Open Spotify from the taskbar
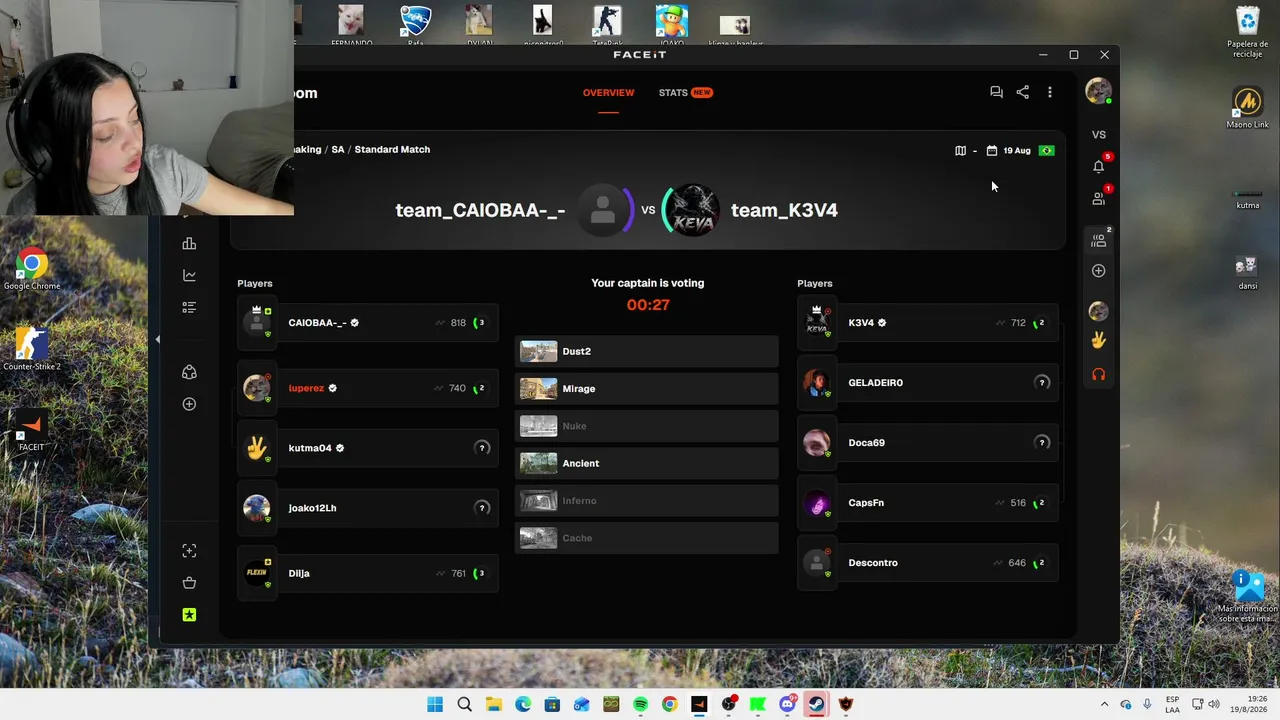Image resolution: width=1280 pixels, height=720 pixels. coord(640,705)
